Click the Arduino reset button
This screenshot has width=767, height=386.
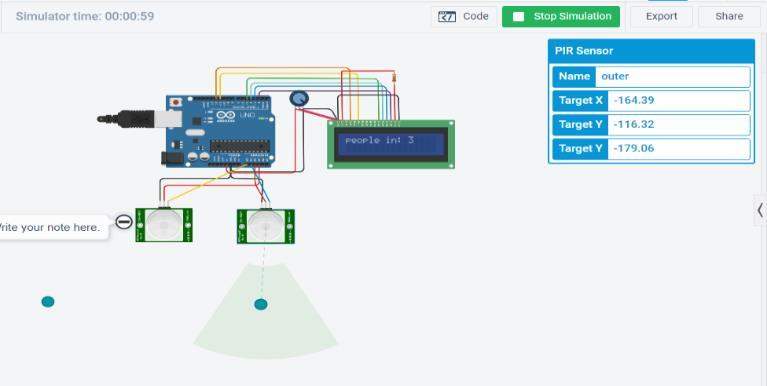[175, 102]
